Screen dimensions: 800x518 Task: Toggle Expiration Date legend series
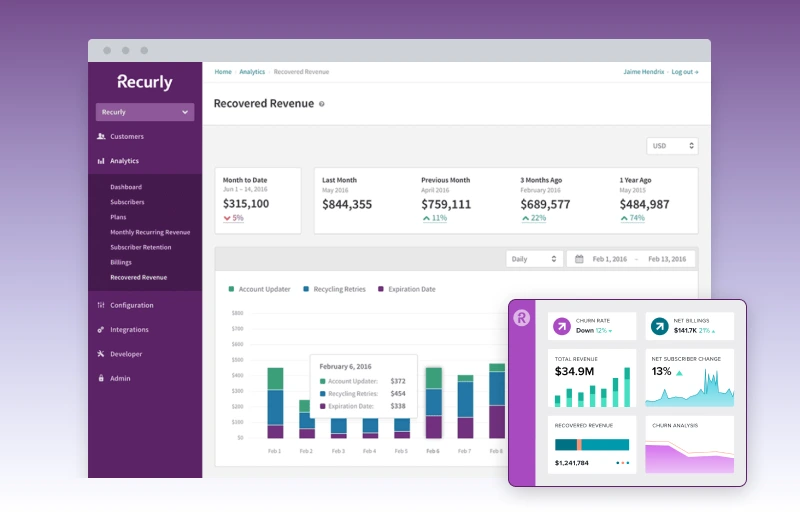click(x=407, y=289)
